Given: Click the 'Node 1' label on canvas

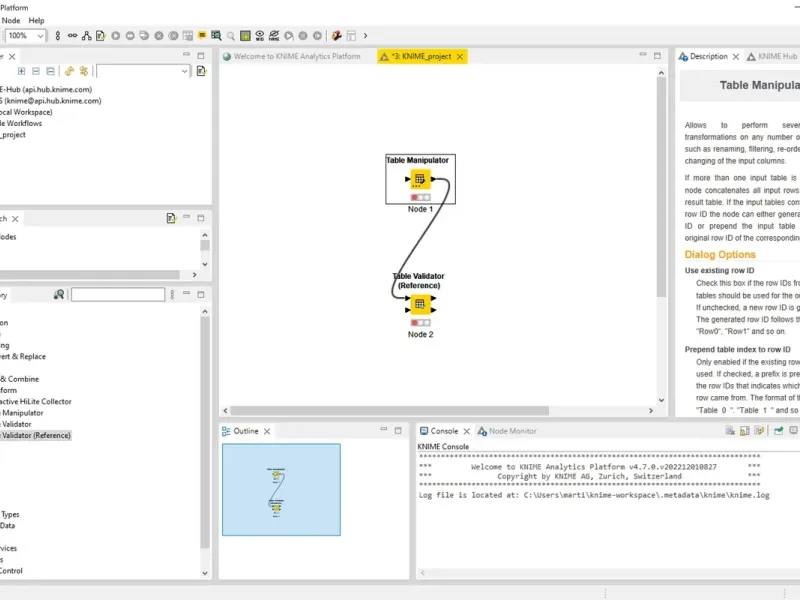Looking at the screenshot, I should 420,209.
